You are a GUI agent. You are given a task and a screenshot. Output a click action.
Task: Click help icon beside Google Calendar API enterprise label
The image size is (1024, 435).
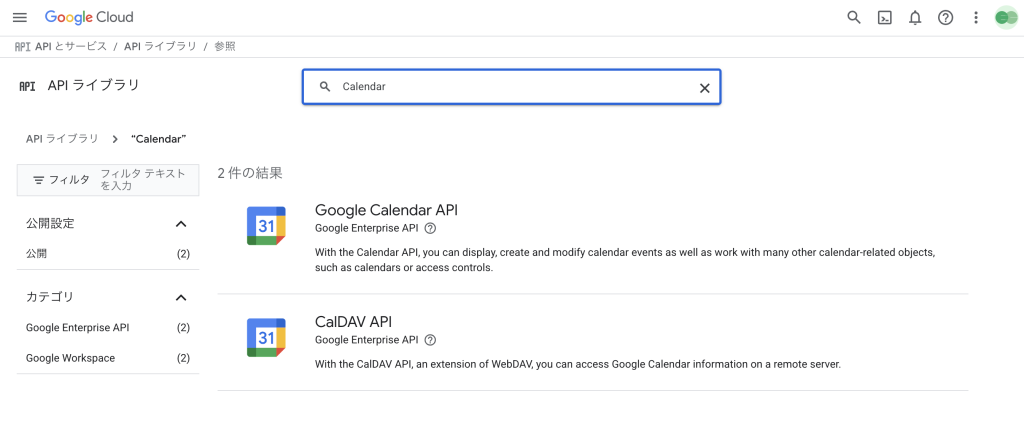point(430,229)
